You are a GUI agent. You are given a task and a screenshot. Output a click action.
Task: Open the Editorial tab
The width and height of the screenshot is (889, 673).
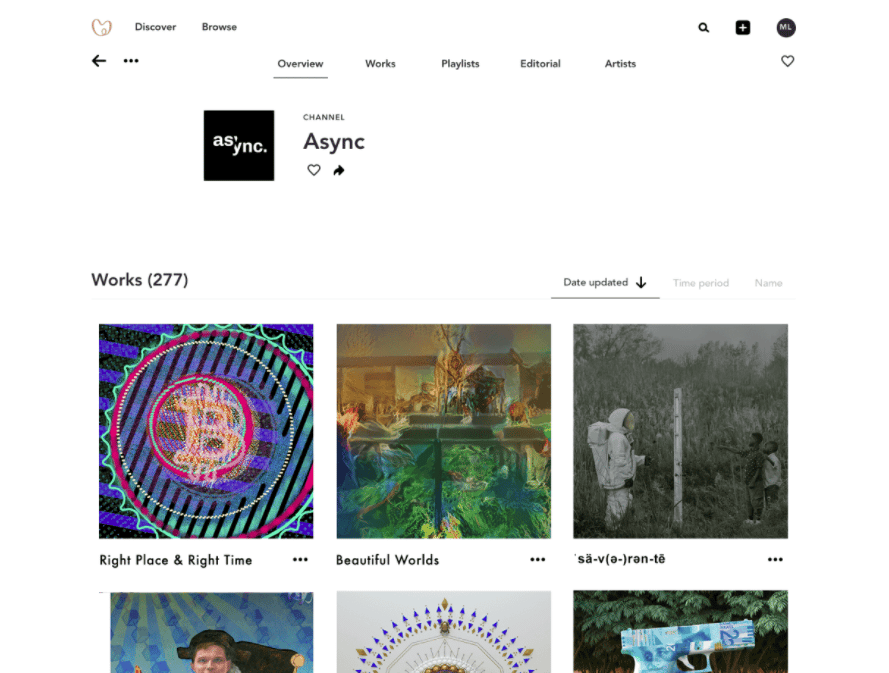pos(540,63)
